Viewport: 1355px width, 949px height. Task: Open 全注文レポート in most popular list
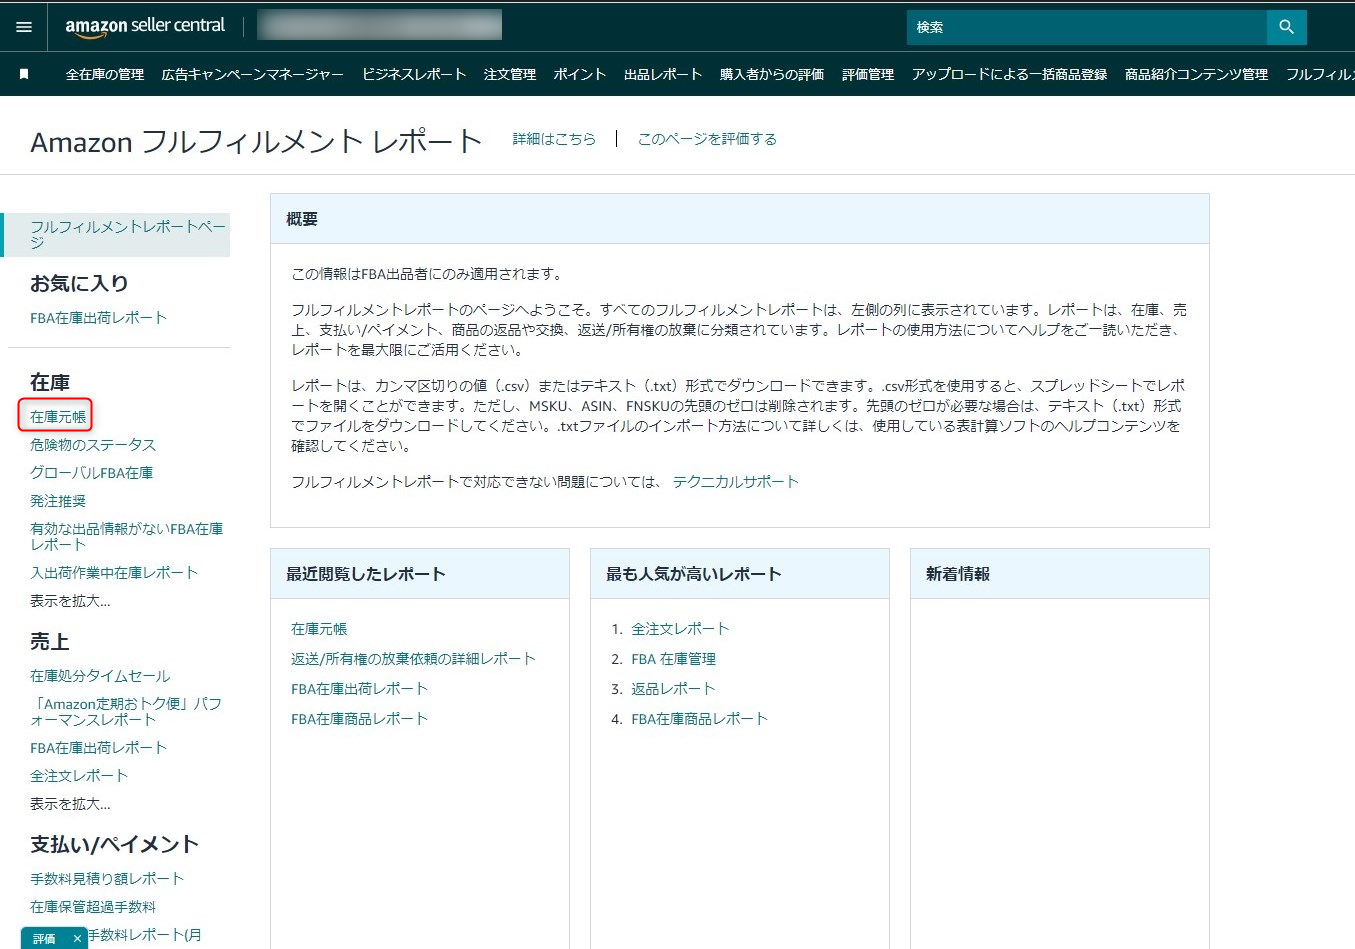(680, 629)
